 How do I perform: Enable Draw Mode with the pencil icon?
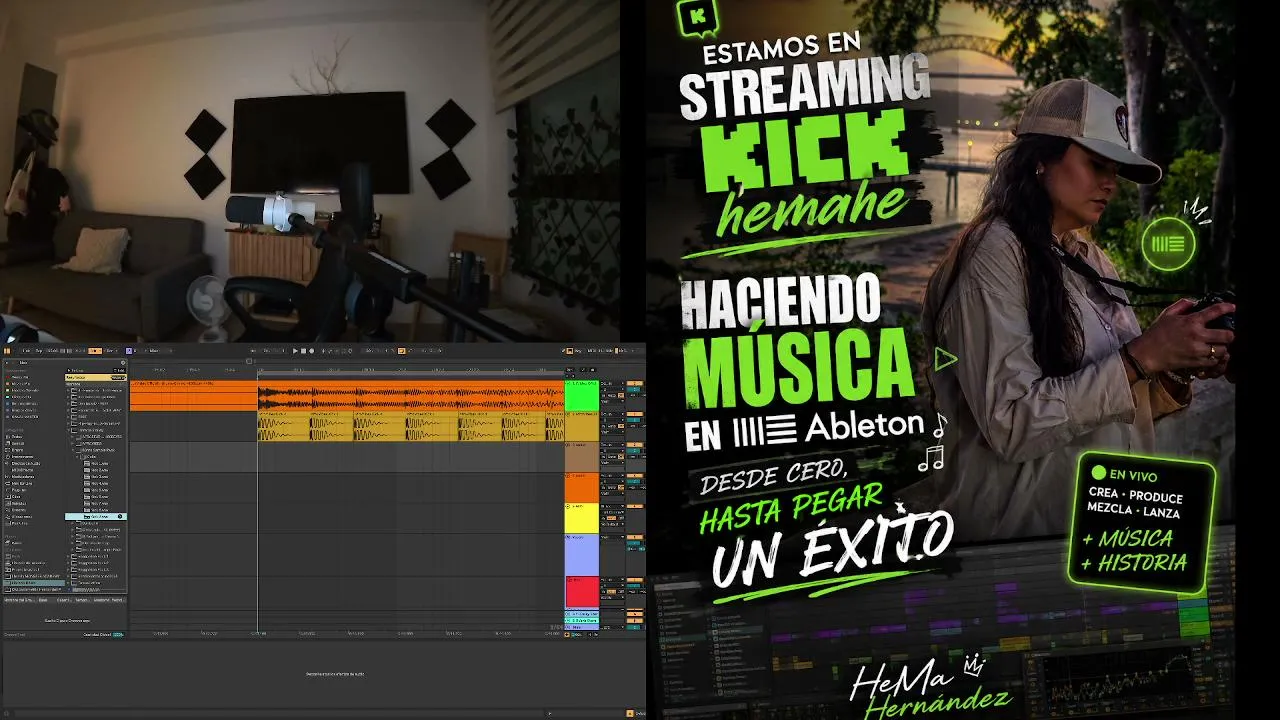coord(562,351)
